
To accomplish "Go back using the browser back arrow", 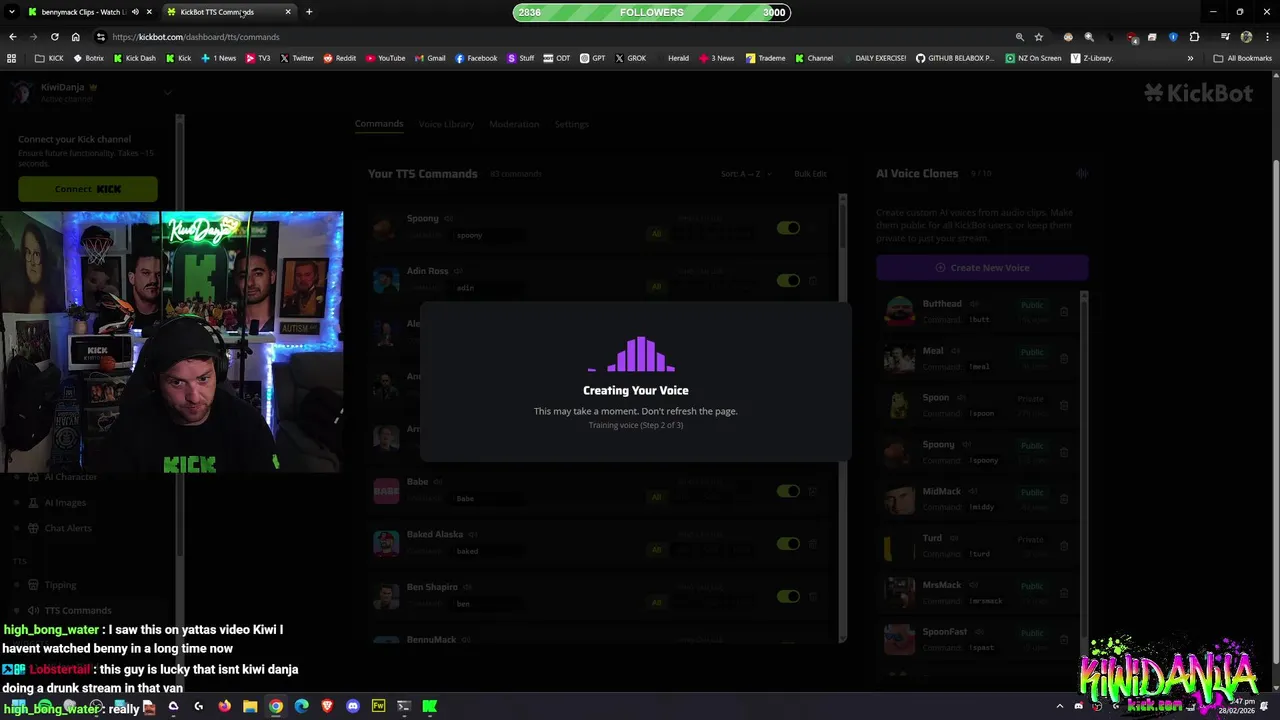I will (12, 37).
